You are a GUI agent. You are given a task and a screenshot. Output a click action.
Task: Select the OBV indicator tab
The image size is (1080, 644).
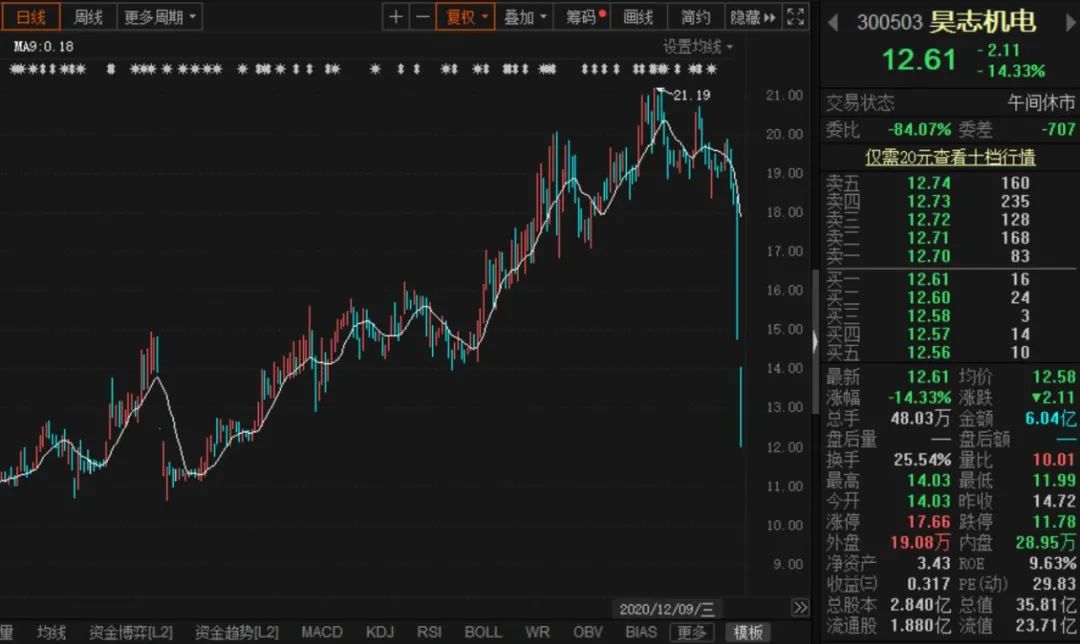point(588,632)
